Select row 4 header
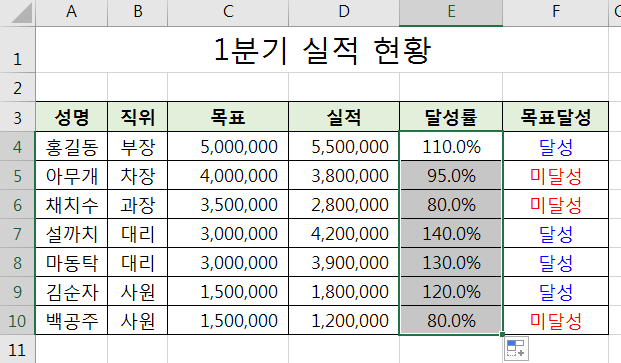 17,146
